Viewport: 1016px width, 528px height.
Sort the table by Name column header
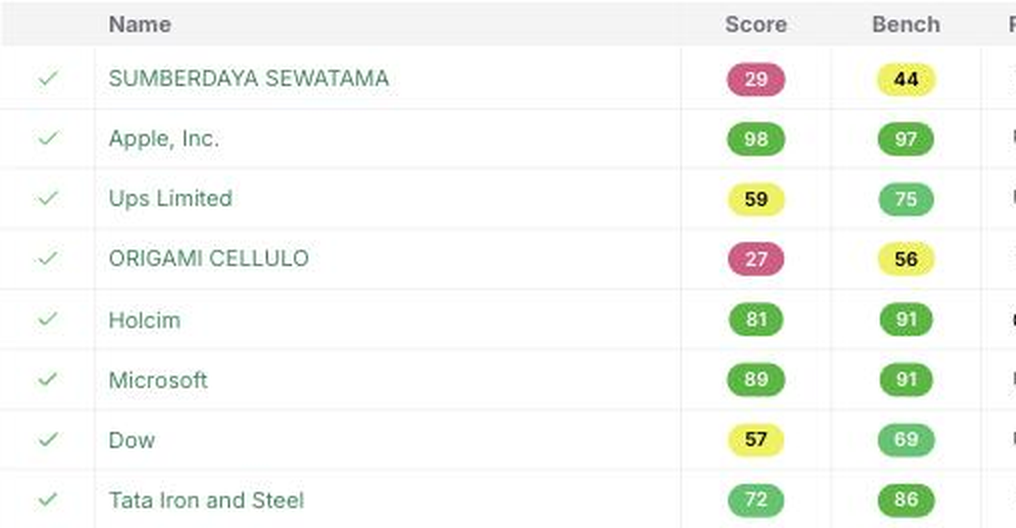tap(140, 25)
